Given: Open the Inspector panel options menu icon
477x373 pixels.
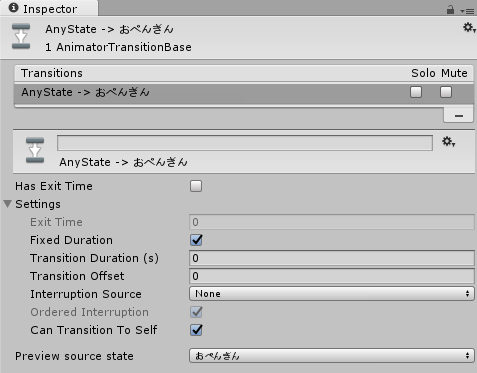Looking at the screenshot, I should [467, 11].
